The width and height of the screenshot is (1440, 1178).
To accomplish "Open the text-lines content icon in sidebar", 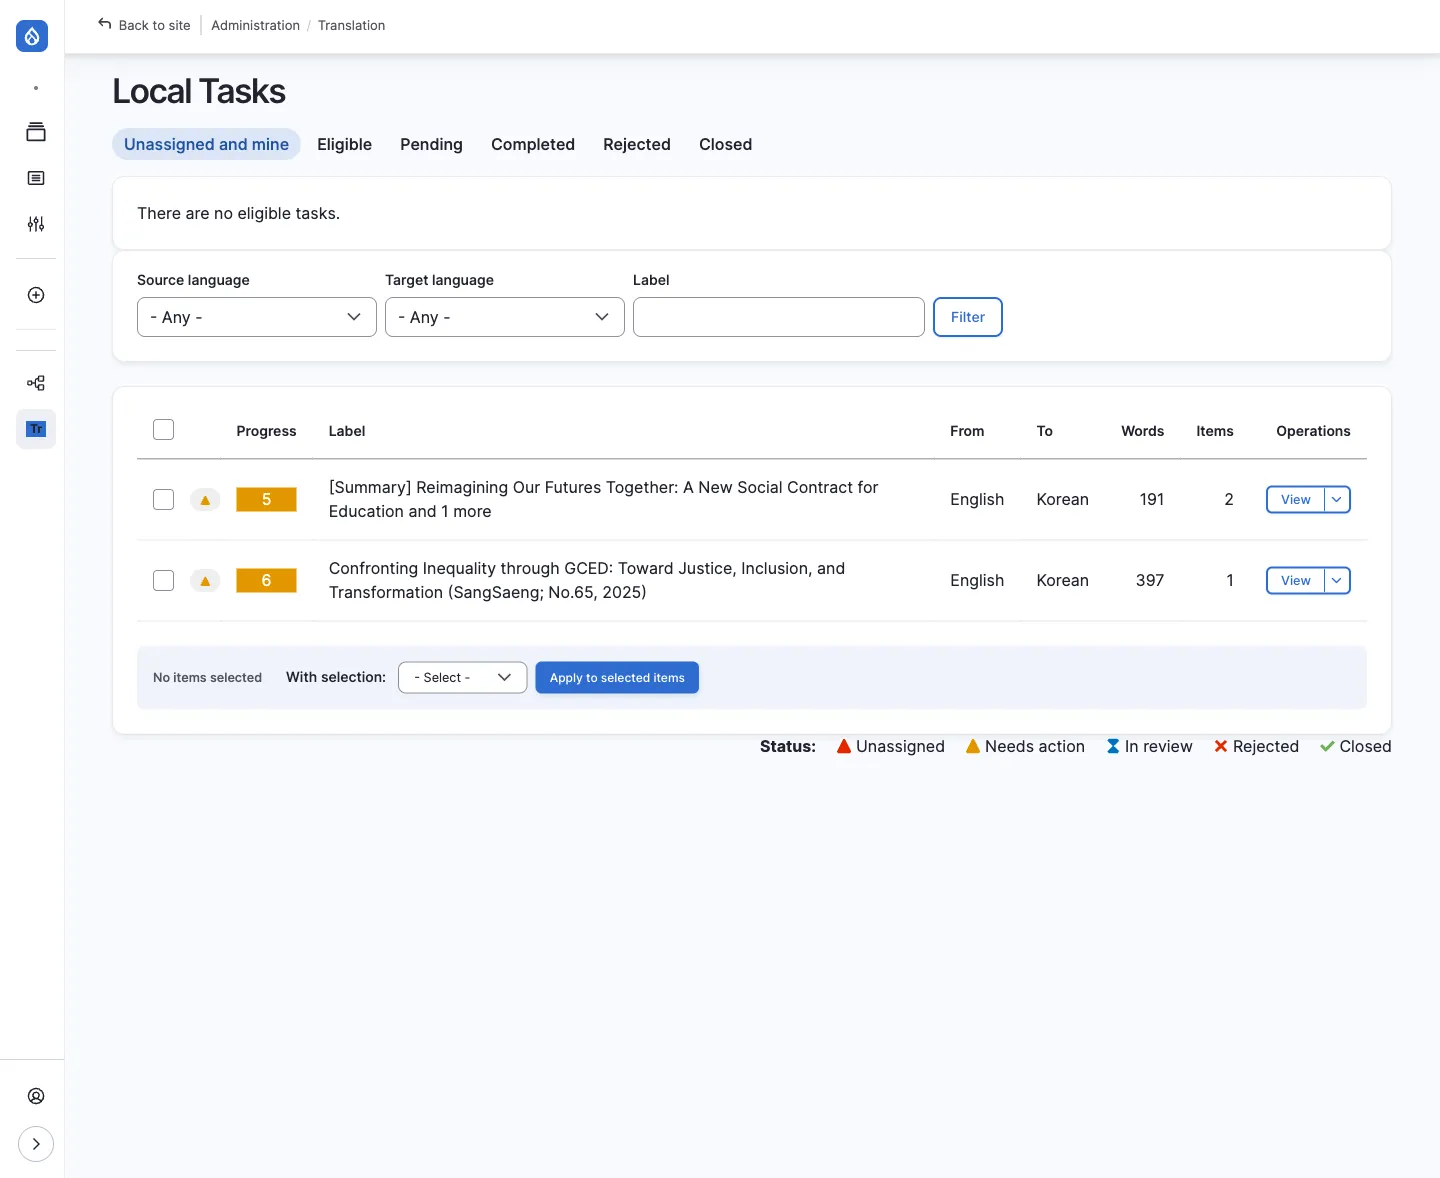I will pyautogui.click(x=36, y=178).
